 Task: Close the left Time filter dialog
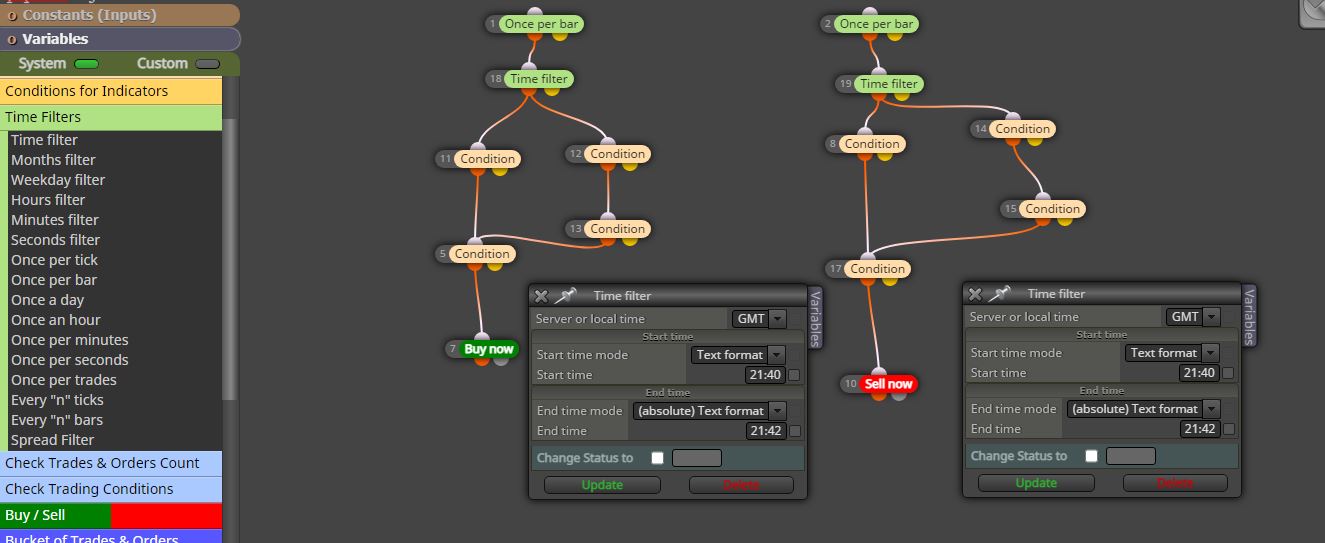coord(541,296)
